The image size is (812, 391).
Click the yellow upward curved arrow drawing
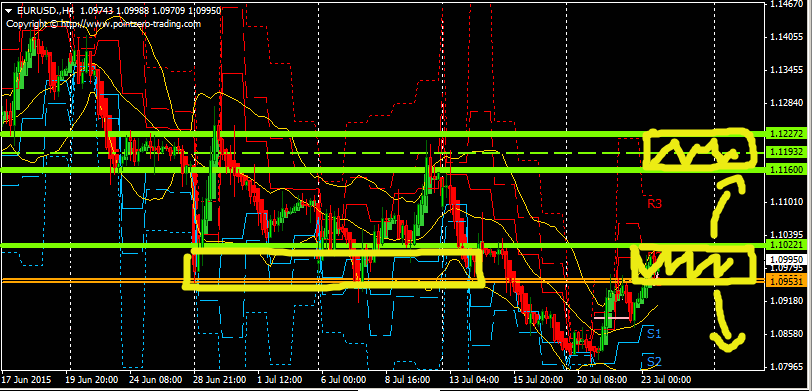727,208
